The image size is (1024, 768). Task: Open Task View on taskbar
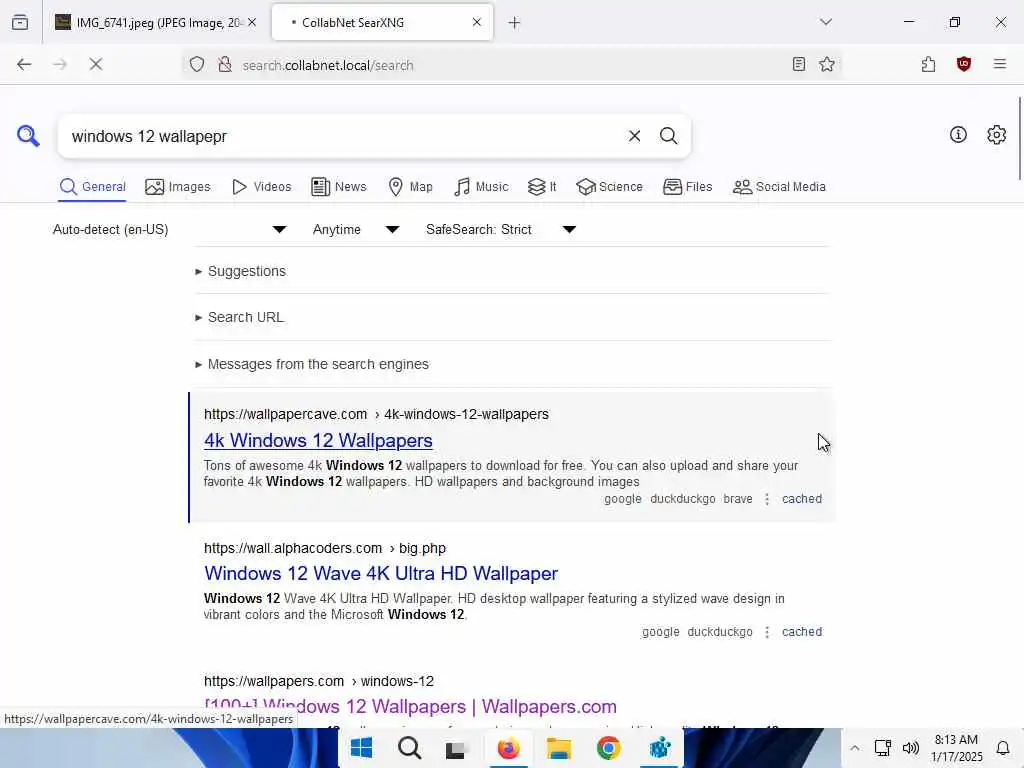click(x=455, y=749)
